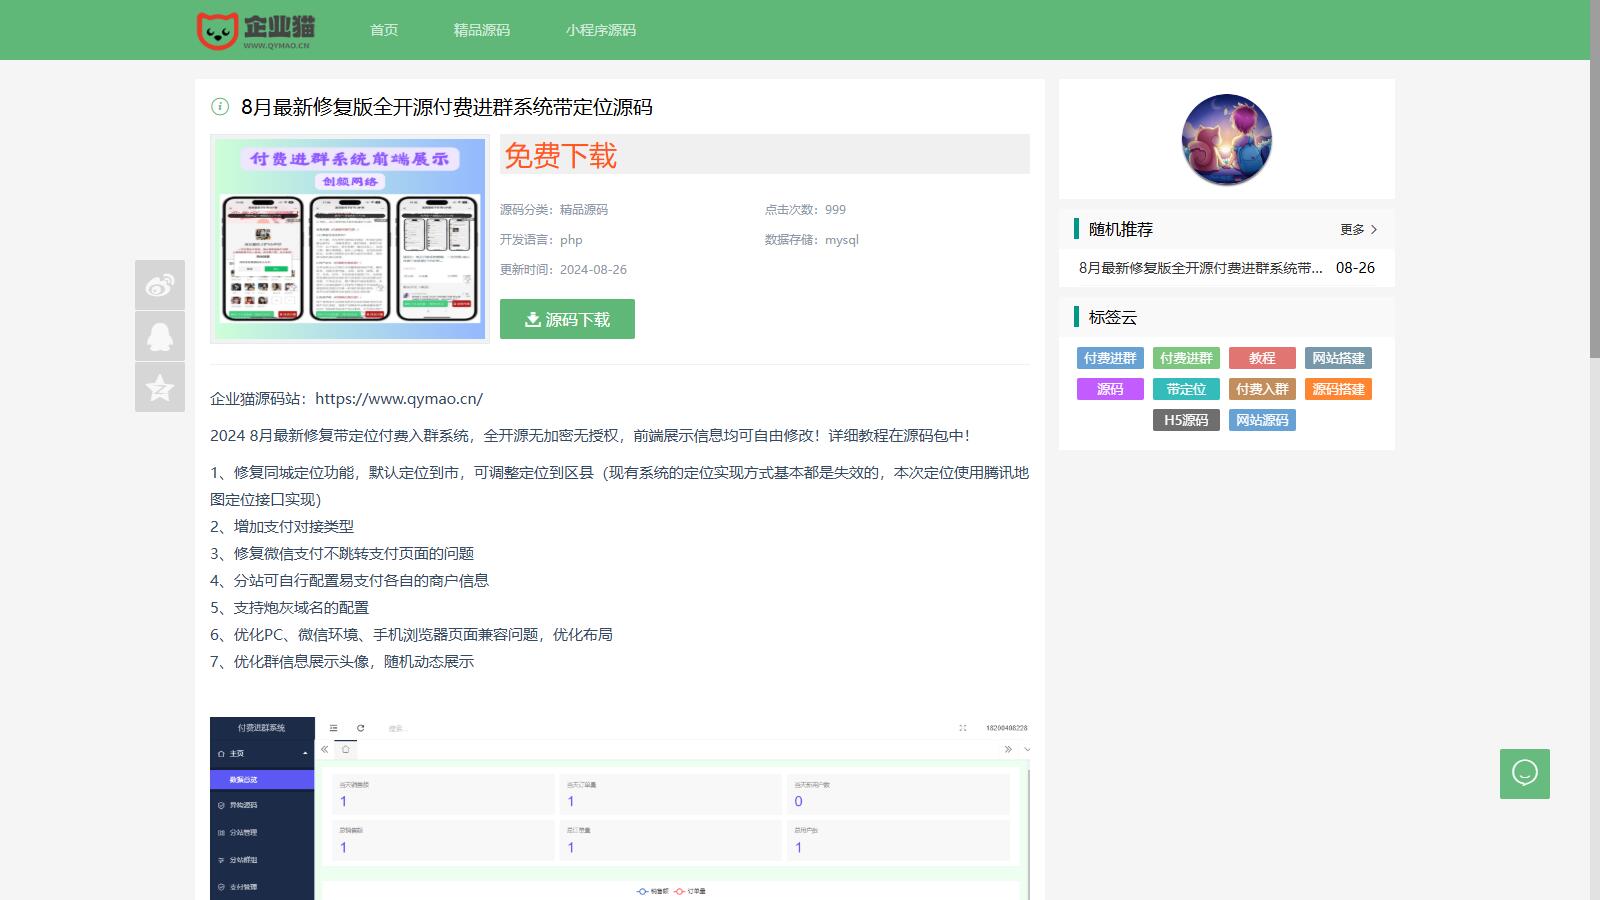The image size is (1600, 900).
Task: Click the dark gray H5源码 tag
Action: [x=1186, y=420]
